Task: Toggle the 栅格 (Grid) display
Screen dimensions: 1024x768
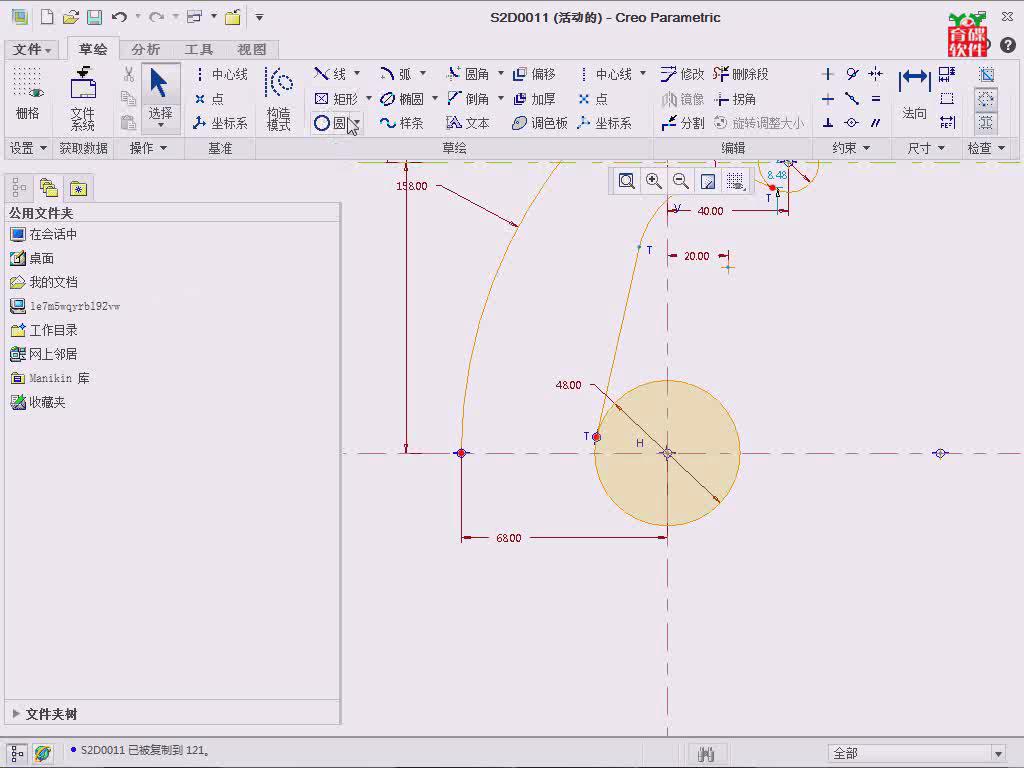Action: 27,93
